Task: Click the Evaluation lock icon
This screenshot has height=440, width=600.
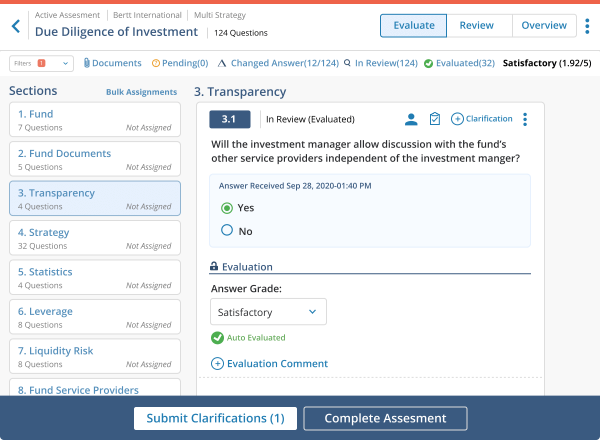Action: click(214, 266)
